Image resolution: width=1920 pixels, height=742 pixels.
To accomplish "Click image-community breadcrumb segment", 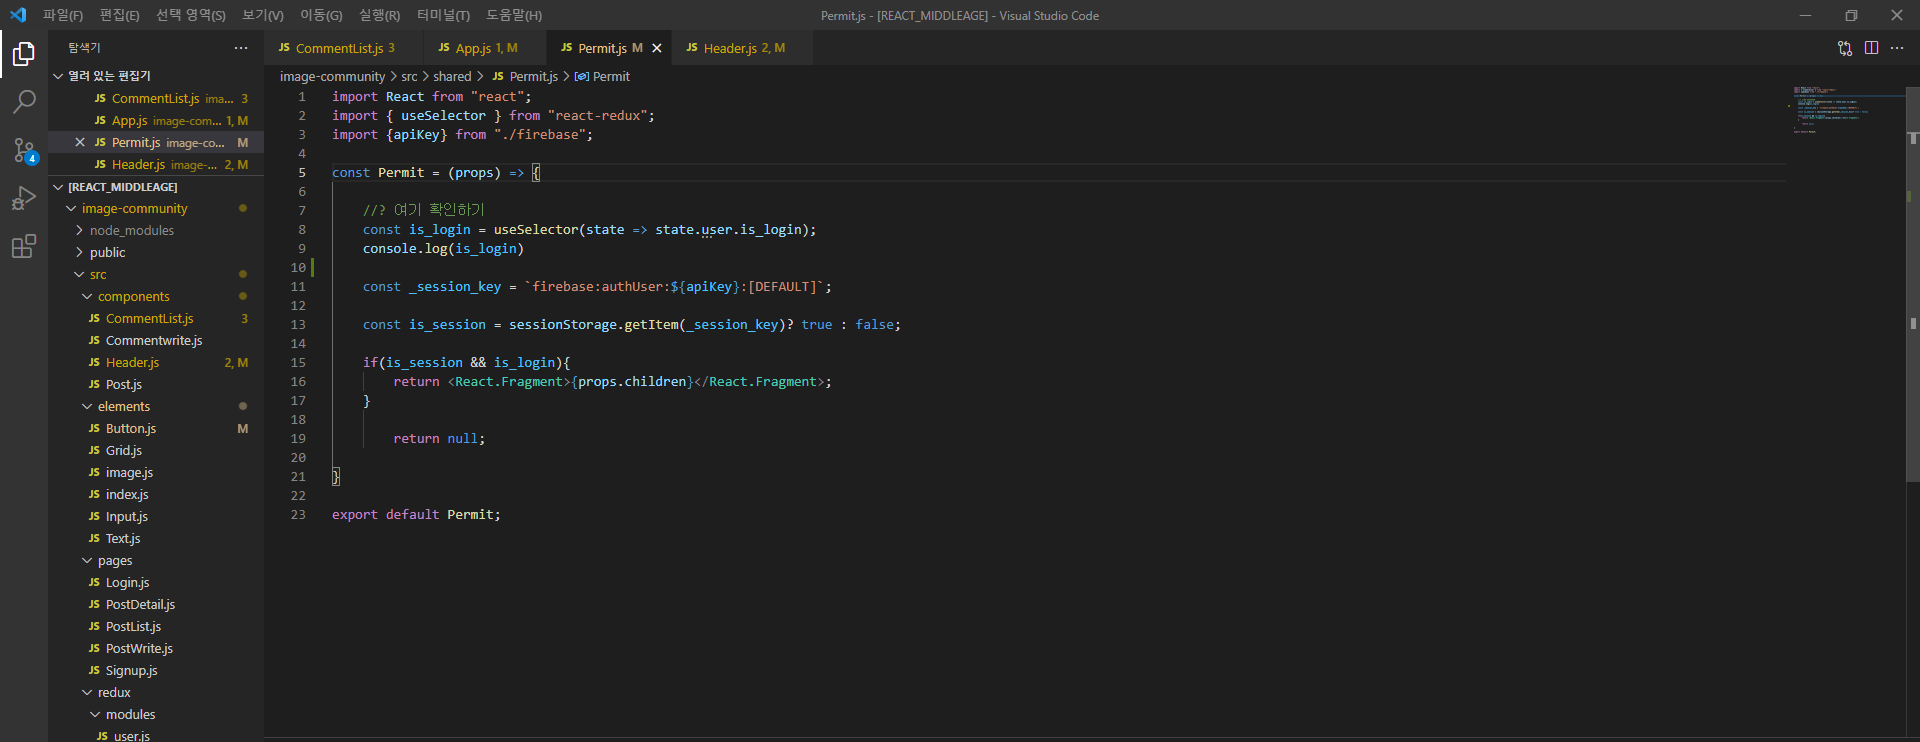I will pyautogui.click(x=332, y=76).
